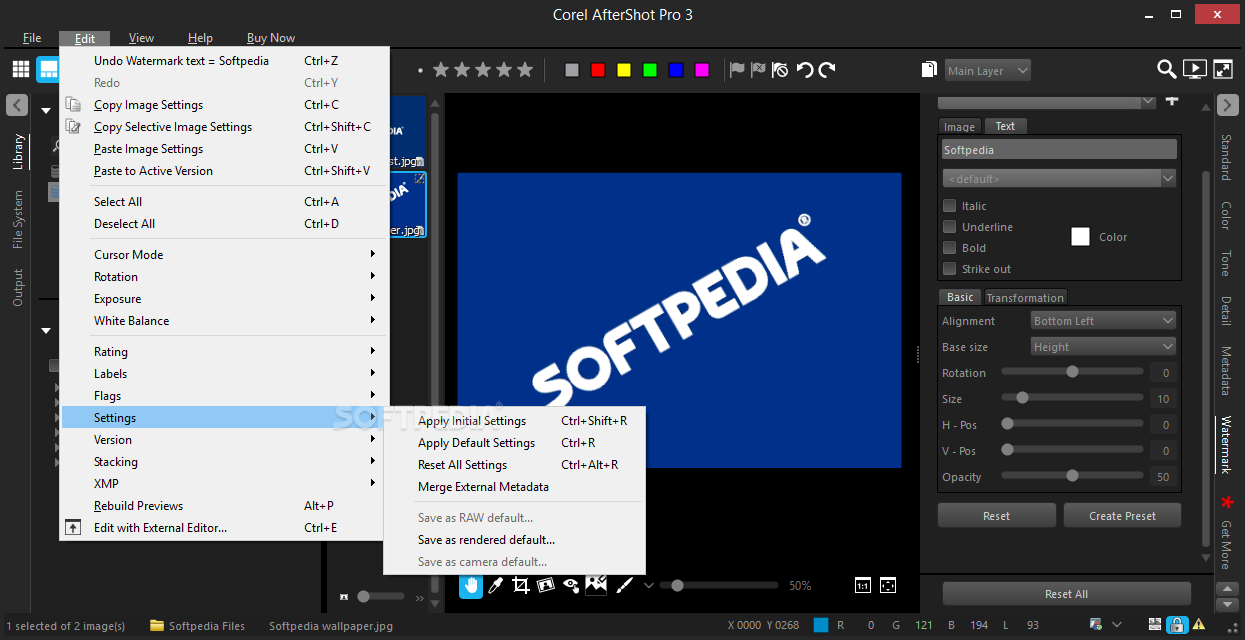This screenshot has height=640, width=1245.
Task: Click the rotate left arrow icon
Action: click(805, 70)
